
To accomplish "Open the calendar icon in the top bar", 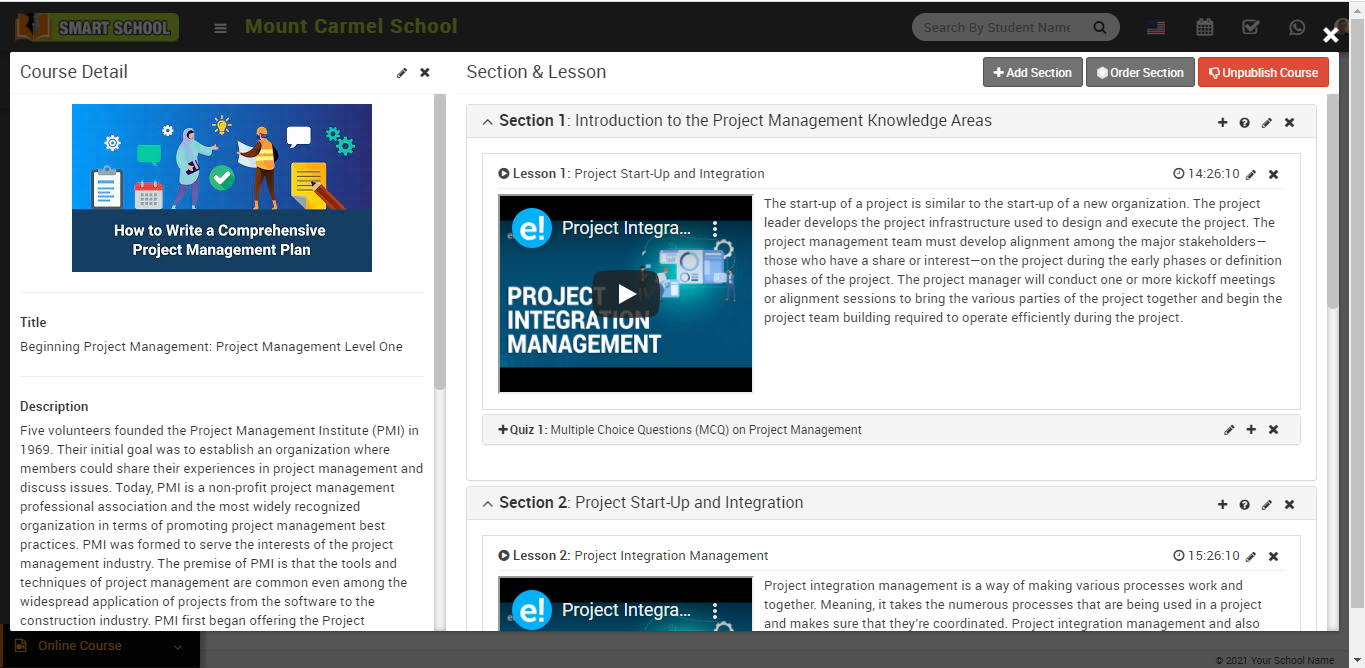I will [1204, 27].
